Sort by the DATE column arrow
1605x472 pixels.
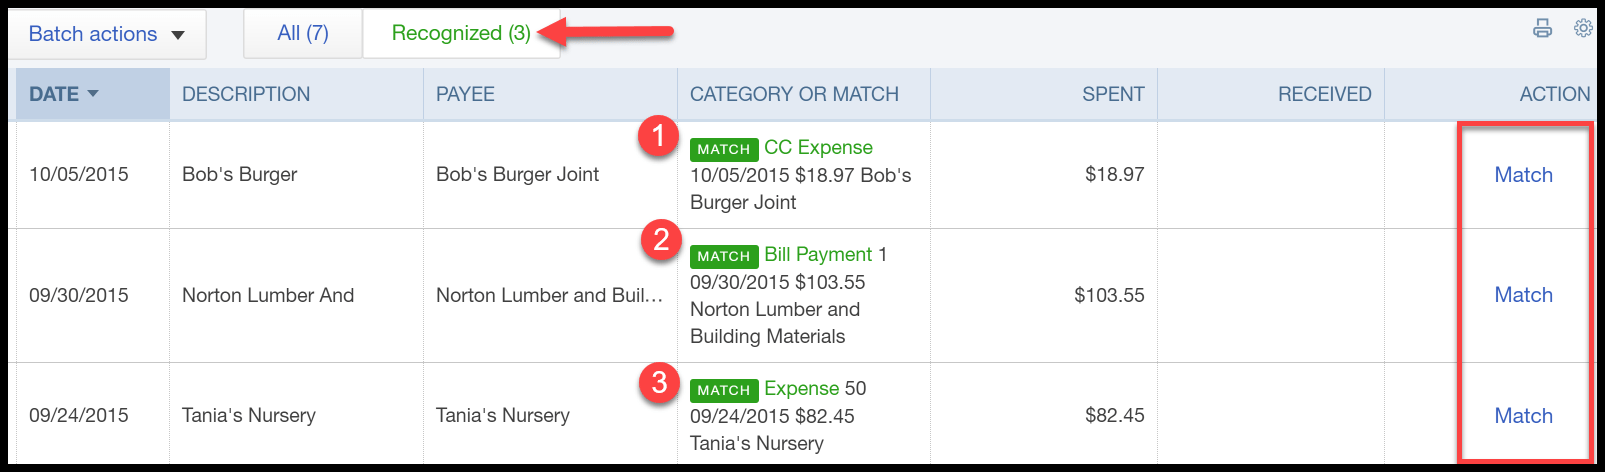tap(93, 93)
